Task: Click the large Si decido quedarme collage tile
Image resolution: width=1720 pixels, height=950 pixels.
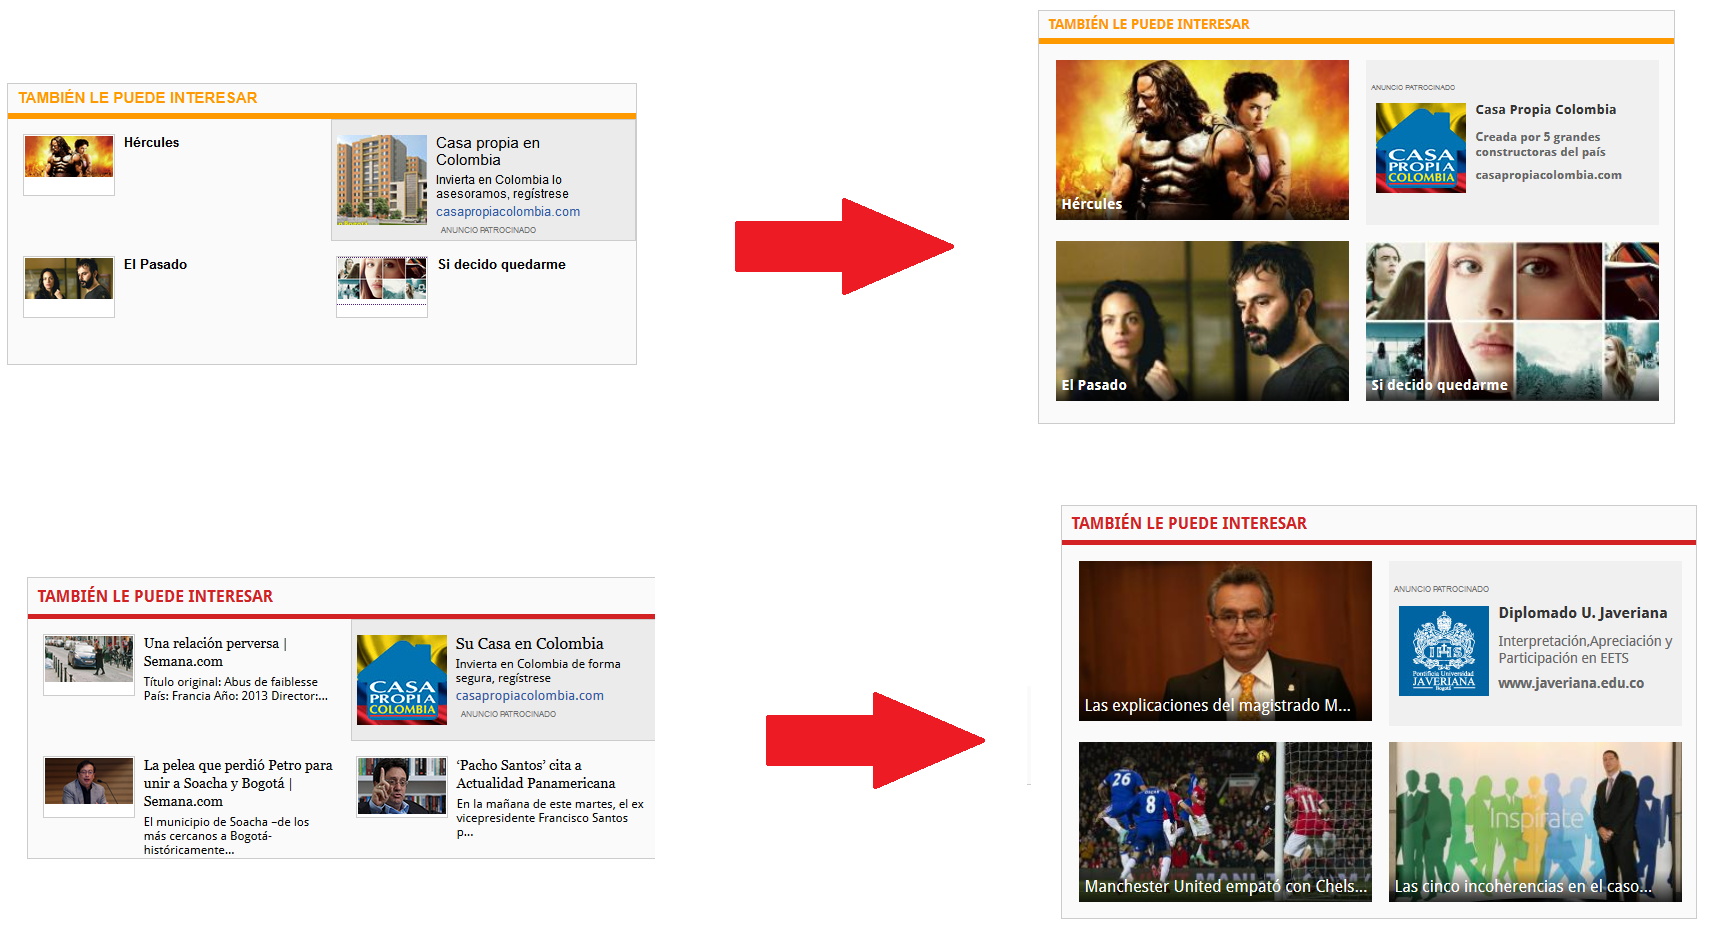Action: pyautogui.click(x=1512, y=321)
